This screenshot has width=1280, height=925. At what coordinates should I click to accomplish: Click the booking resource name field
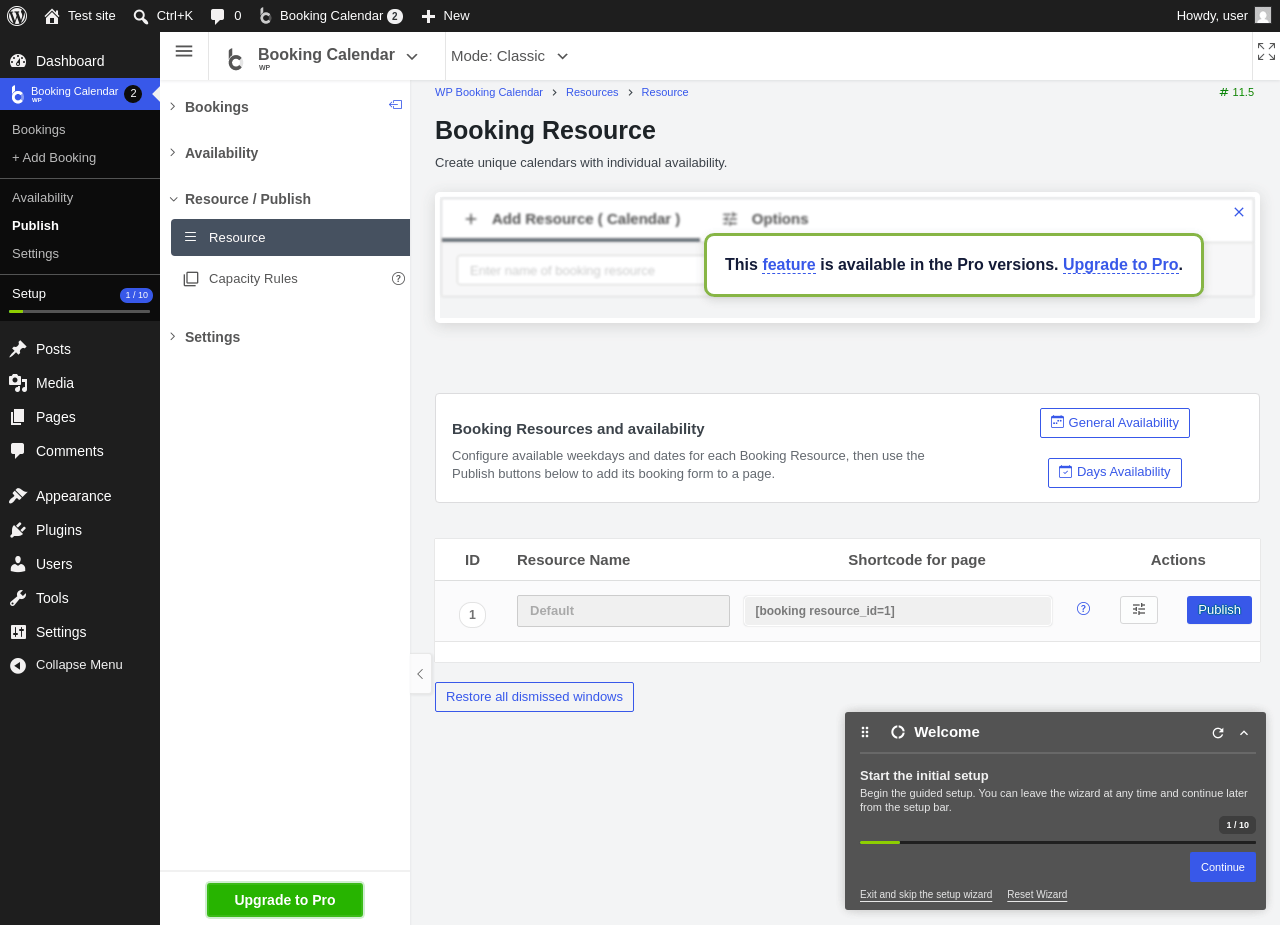[x=581, y=271]
